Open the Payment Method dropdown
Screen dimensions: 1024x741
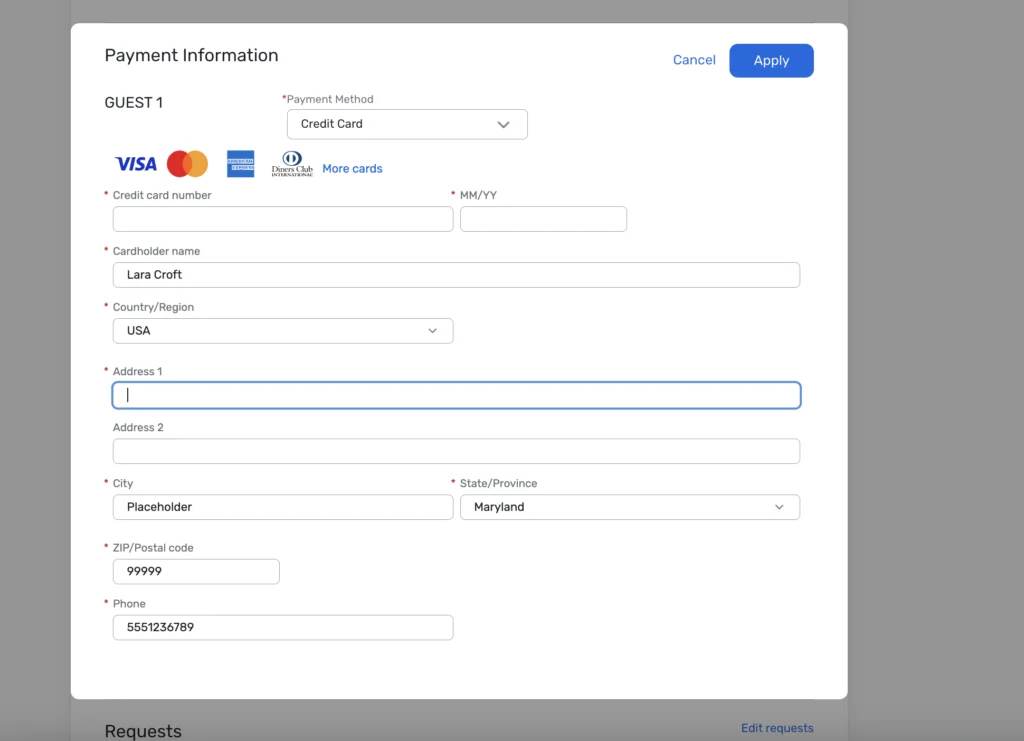click(x=406, y=124)
